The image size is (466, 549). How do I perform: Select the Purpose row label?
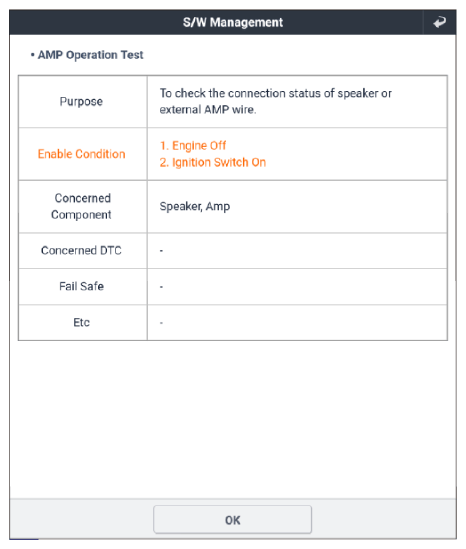click(81, 102)
